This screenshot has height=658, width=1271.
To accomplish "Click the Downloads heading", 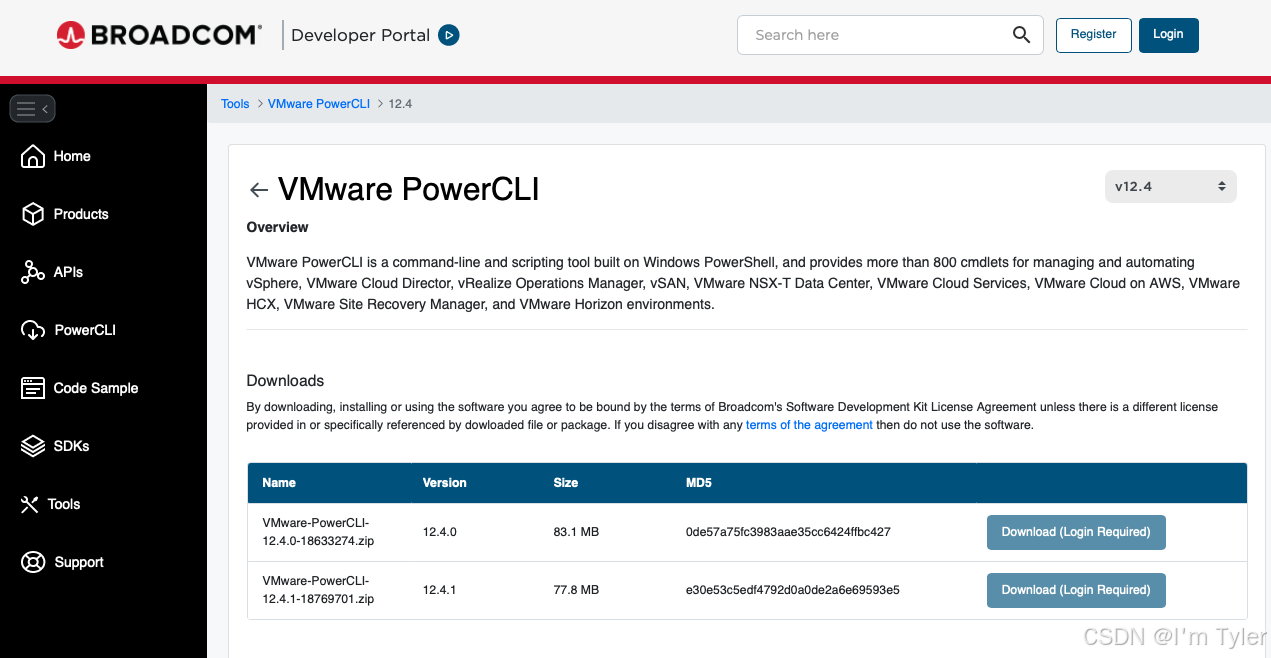I will (x=286, y=381).
